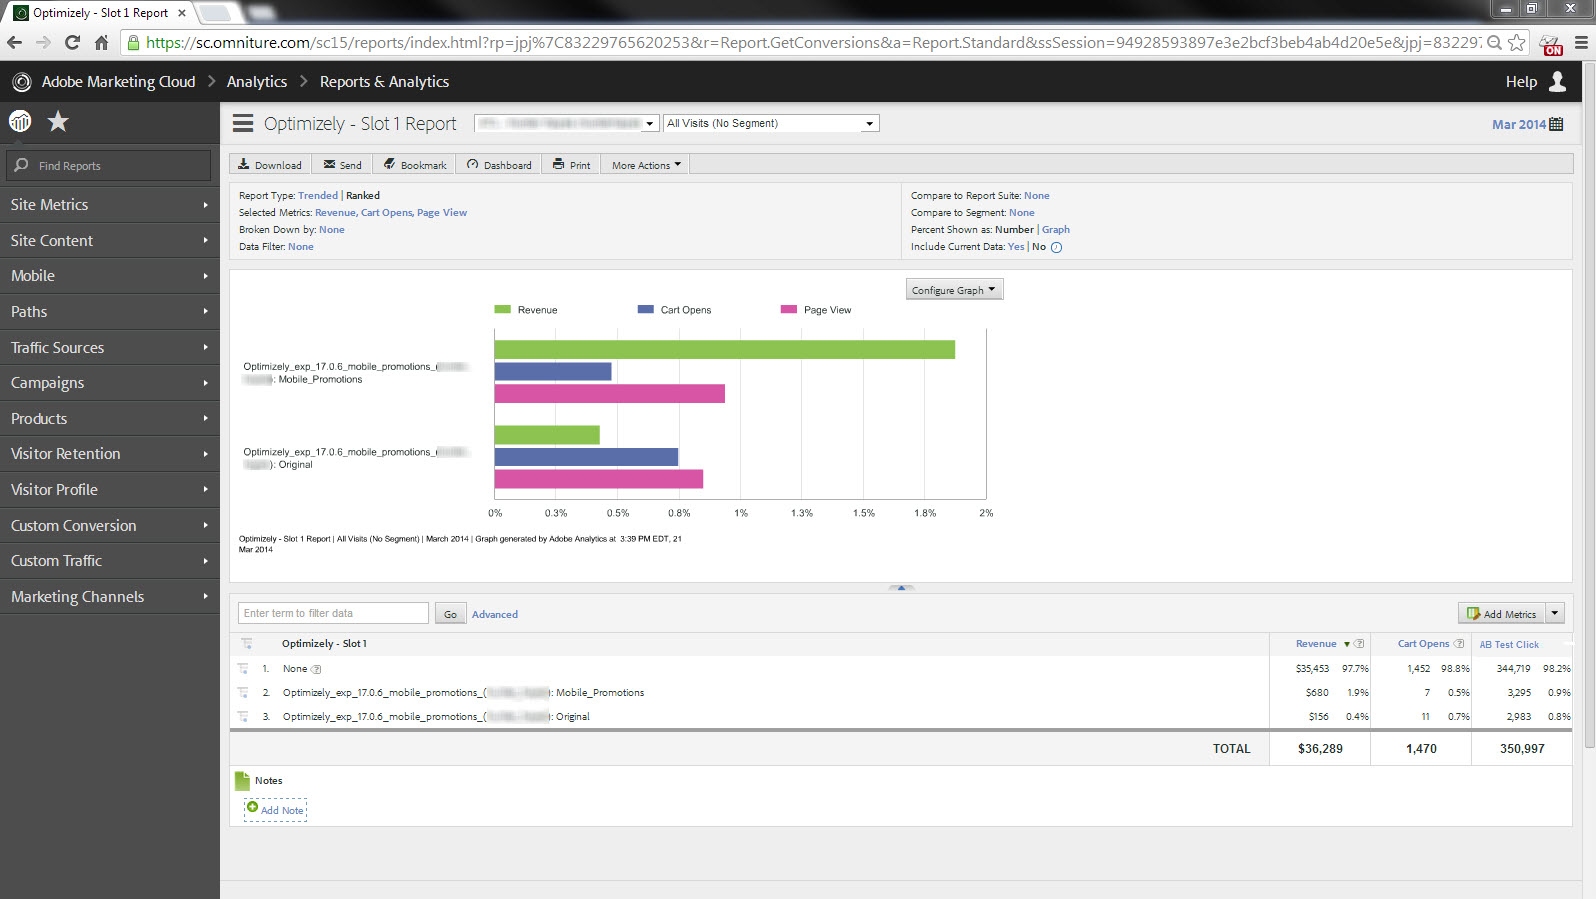1596x899 pixels.
Task: Open the Add Metrics dropdown arrow
Action: (1555, 613)
